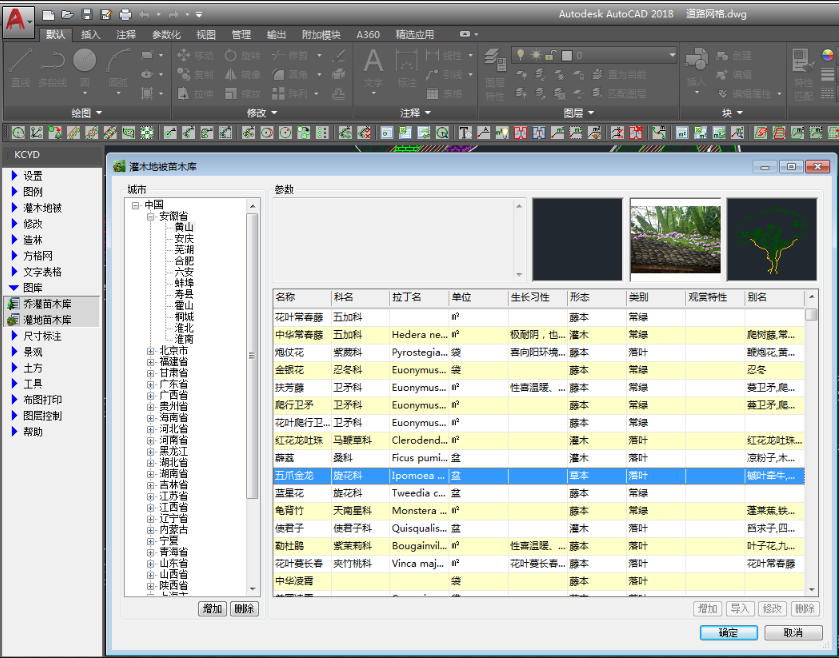
Task: Expand the 广东省 province node
Action: click(150, 384)
